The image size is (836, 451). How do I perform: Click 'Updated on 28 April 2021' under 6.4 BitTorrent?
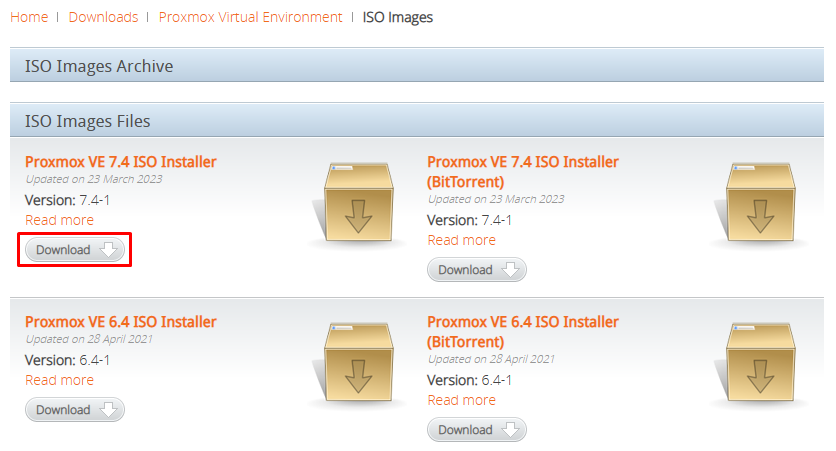491,359
